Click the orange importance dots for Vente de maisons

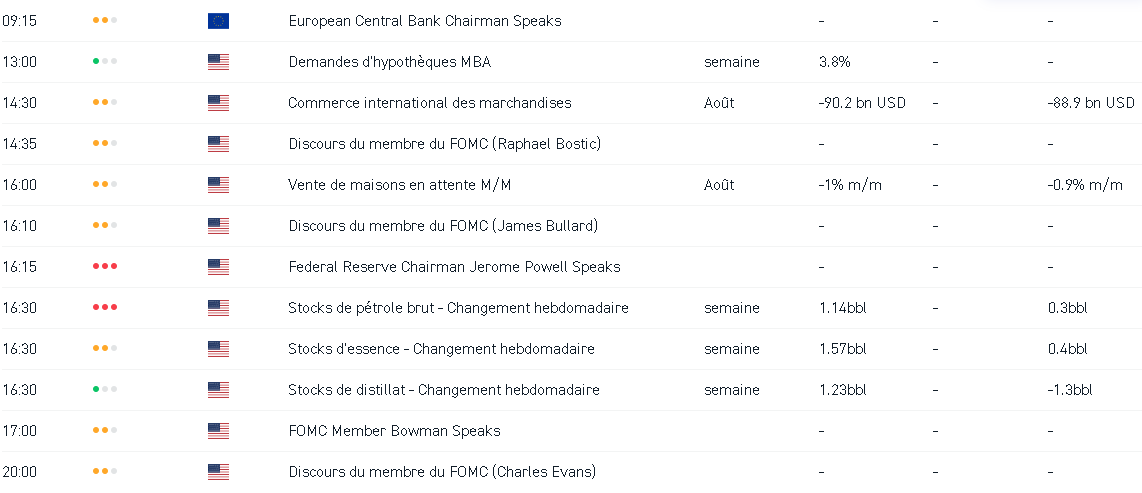coord(105,185)
